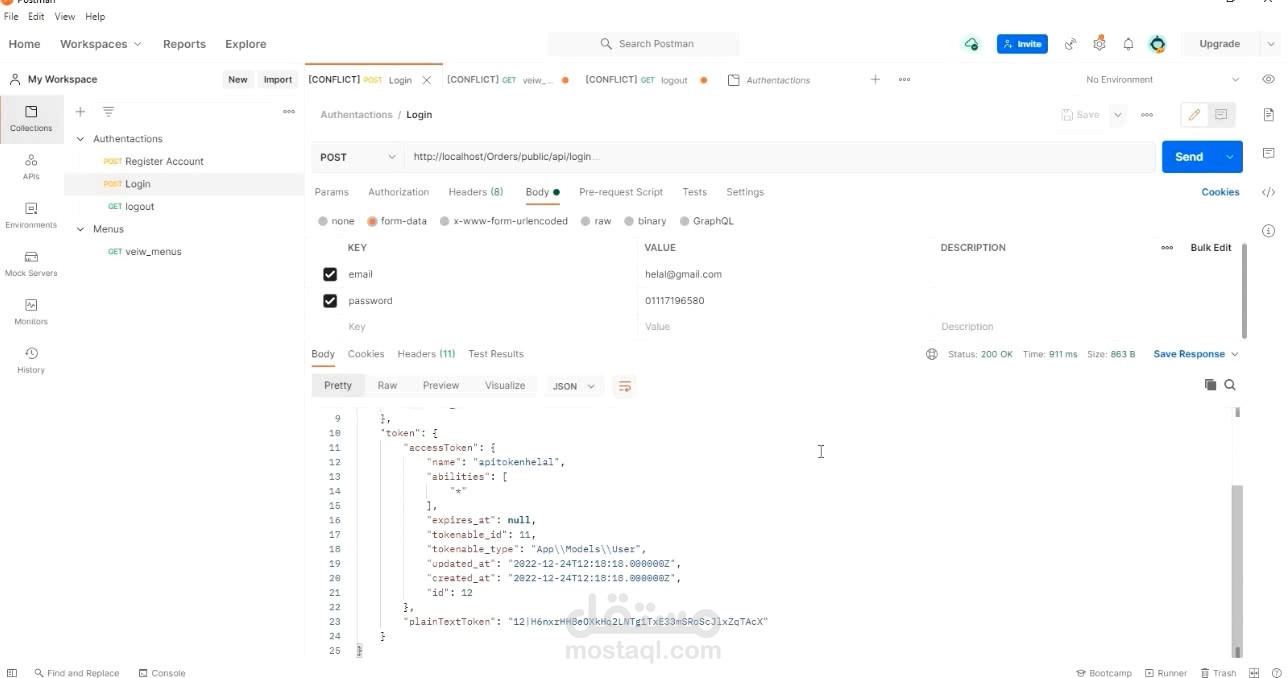Open the settings gear icon in header
This screenshot has height=678, width=1288.
click(1099, 44)
